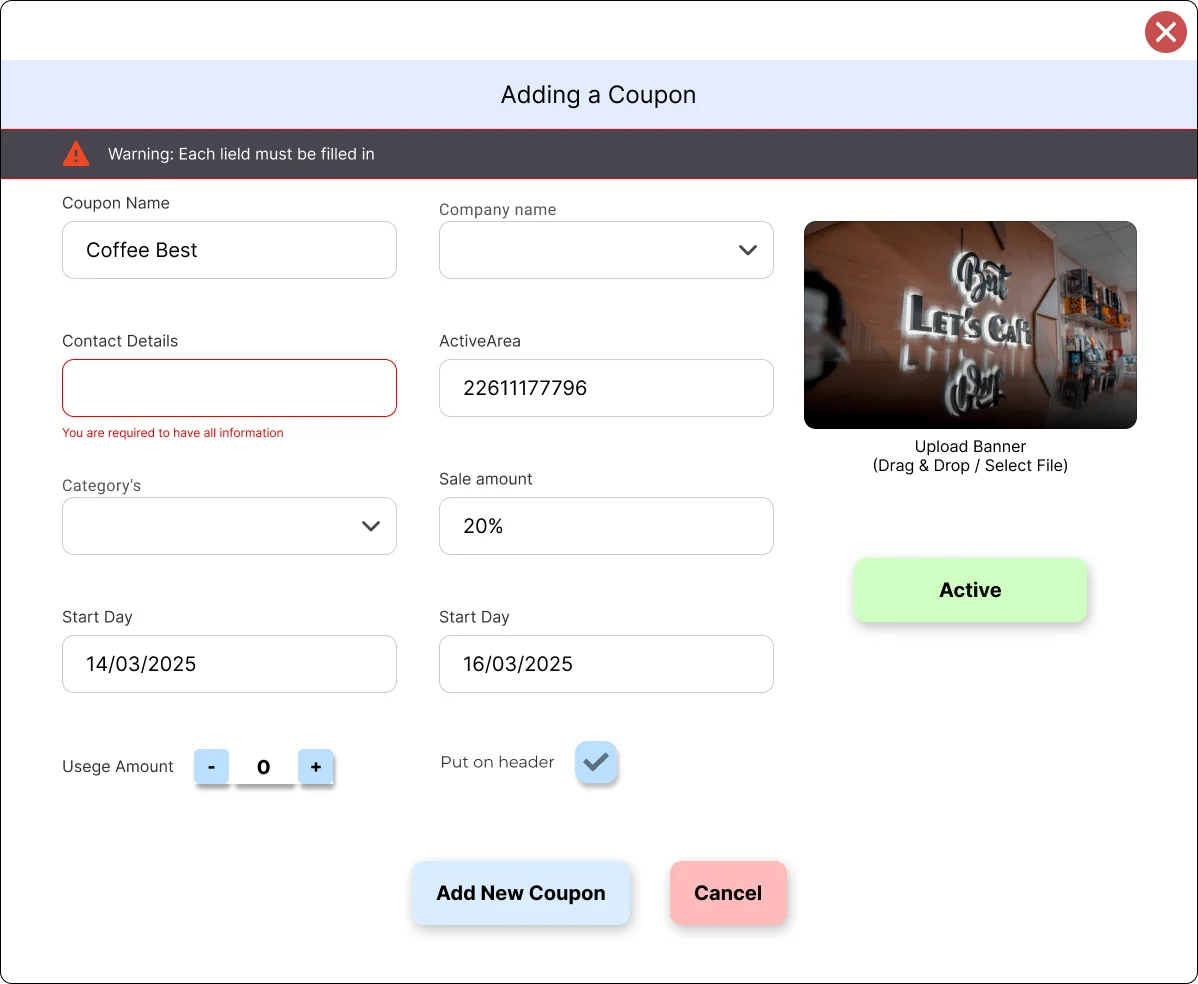Increase Usege Amount with plus button
Viewport: 1198px width, 984px height.
316,766
